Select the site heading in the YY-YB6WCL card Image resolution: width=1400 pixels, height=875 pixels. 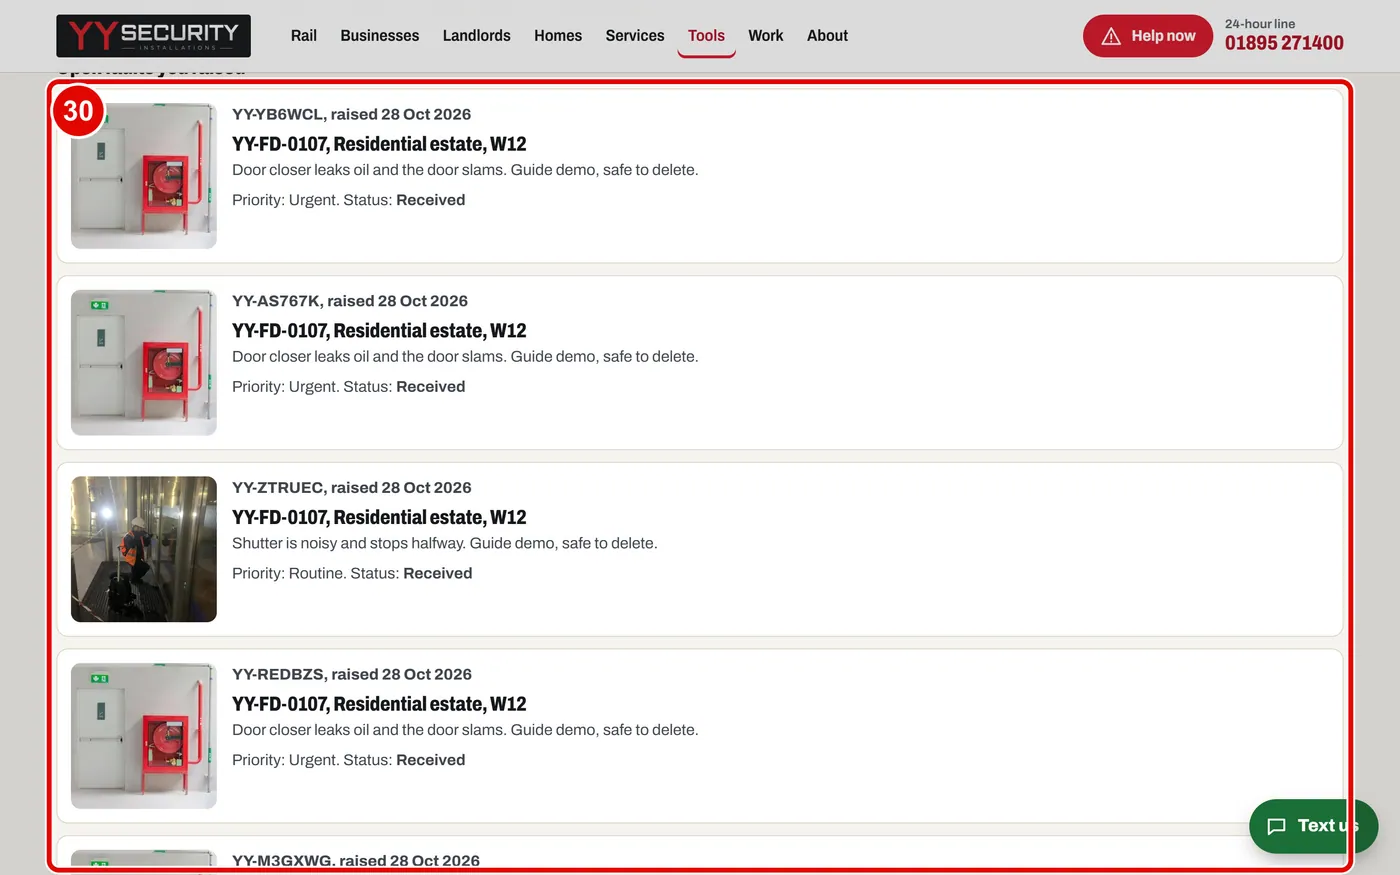tap(379, 144)
